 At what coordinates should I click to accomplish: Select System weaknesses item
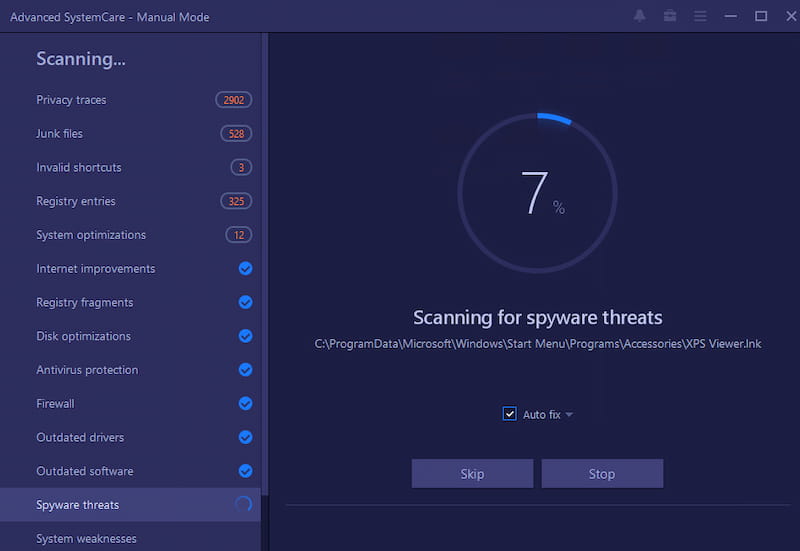(x=130, y=538)
